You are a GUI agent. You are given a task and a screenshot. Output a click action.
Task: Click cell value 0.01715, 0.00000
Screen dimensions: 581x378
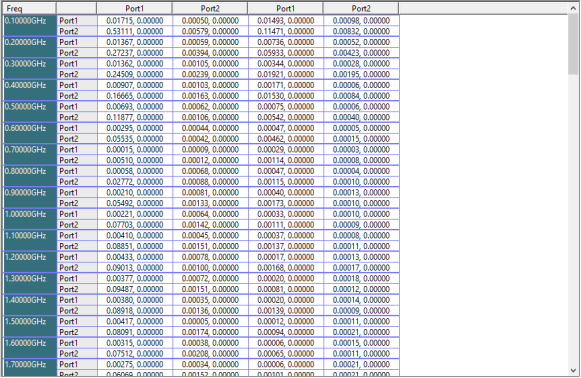pyautogui.click(x=135, y=21)
